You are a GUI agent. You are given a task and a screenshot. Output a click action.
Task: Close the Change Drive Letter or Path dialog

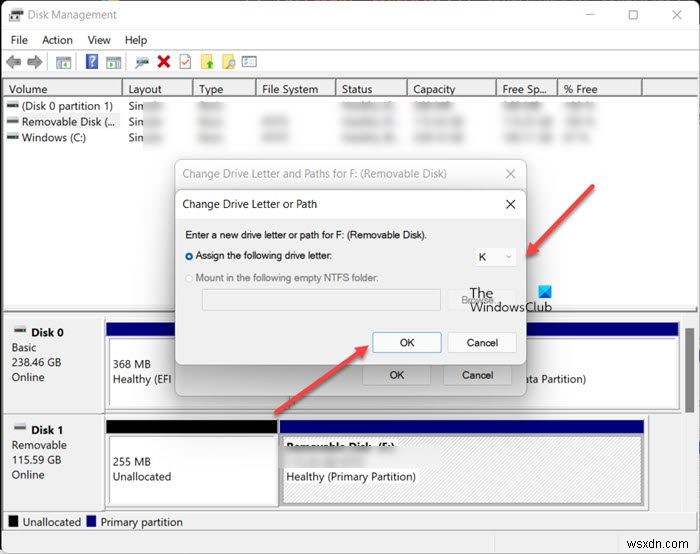point(510,204)
